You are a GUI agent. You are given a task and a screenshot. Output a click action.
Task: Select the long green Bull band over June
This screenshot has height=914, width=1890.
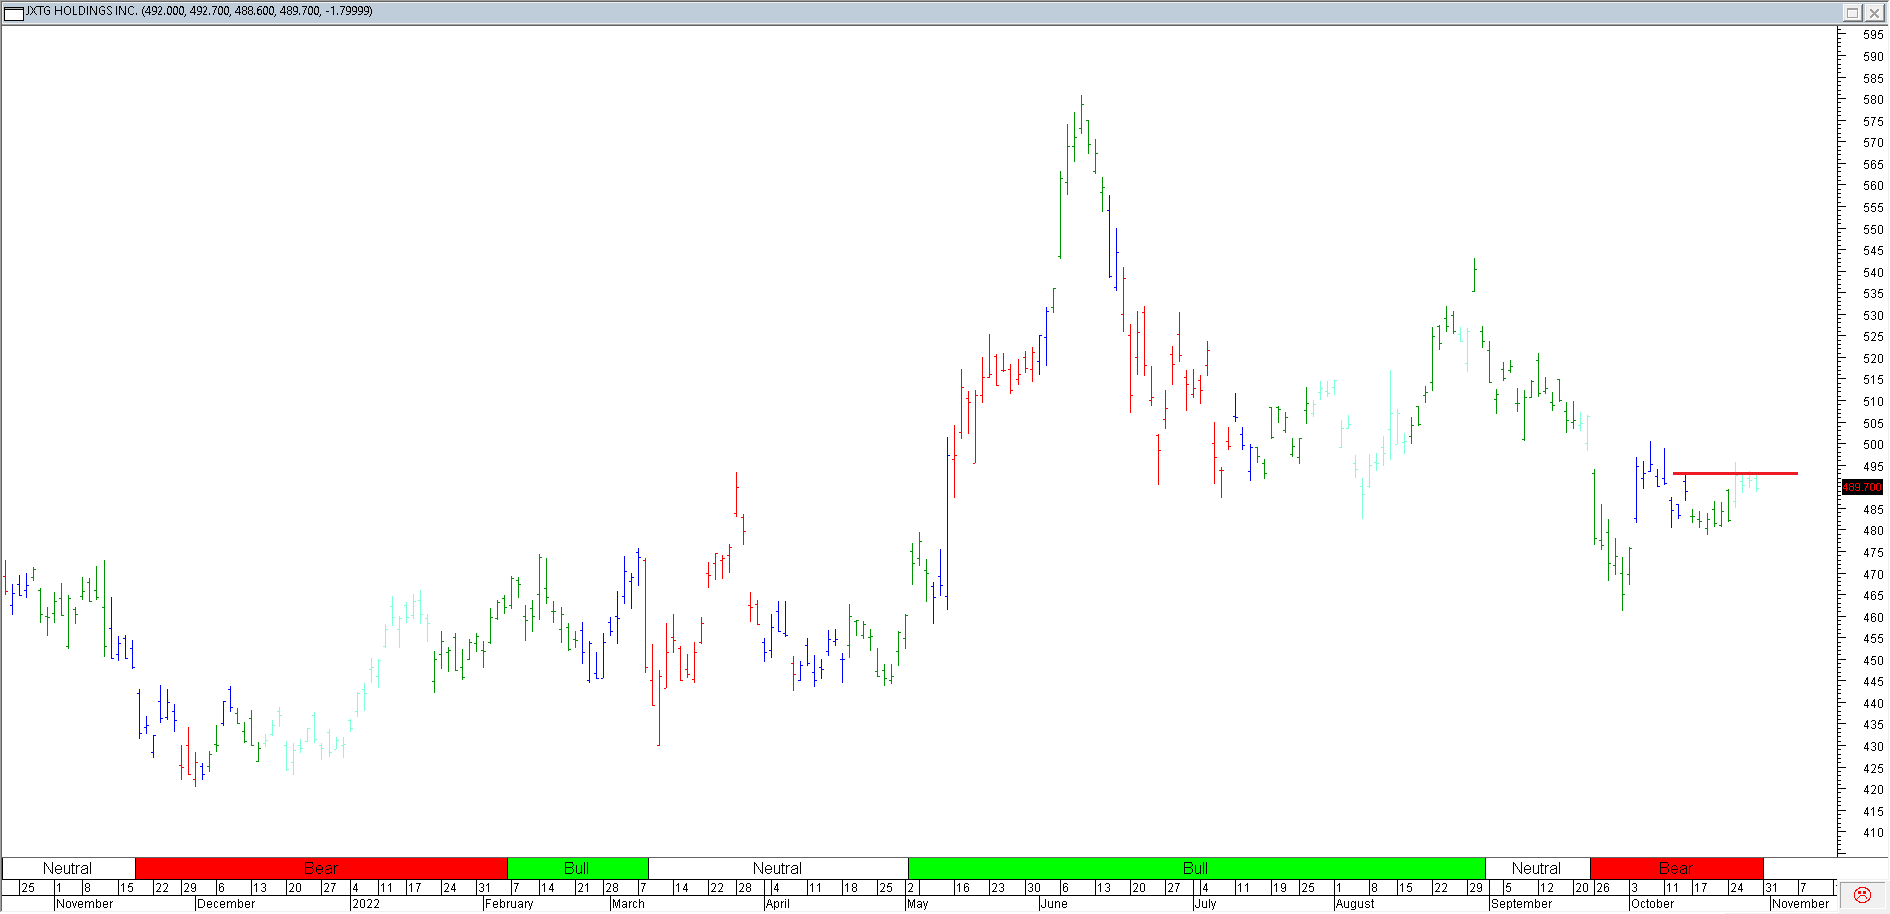coord(1196,868)
